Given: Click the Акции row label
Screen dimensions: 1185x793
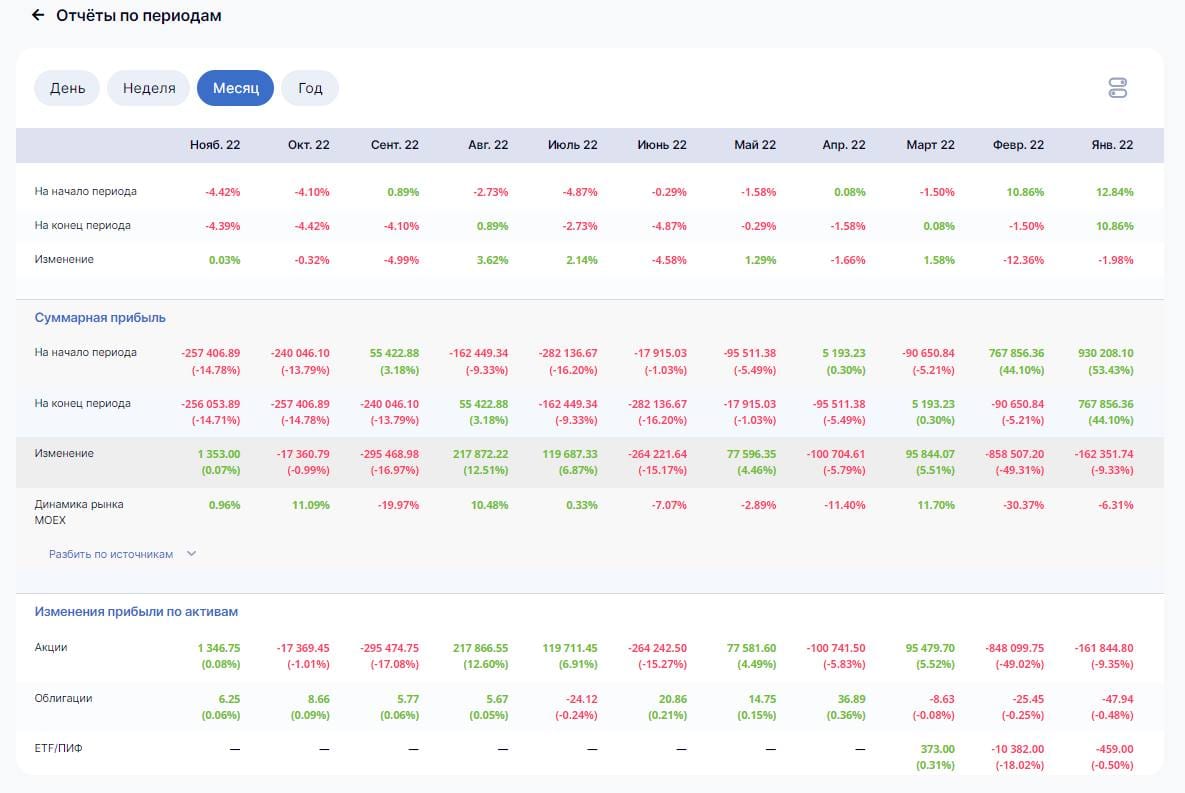Looking at the screenshot, I should [51, 647].
